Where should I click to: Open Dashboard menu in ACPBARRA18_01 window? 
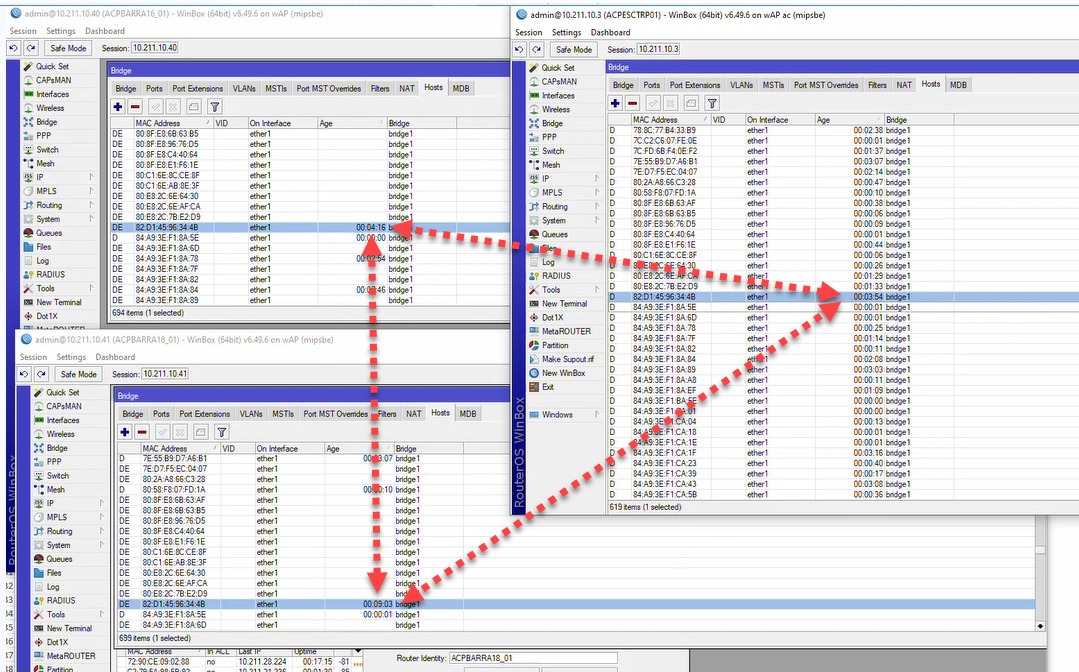tap(115, 357)
